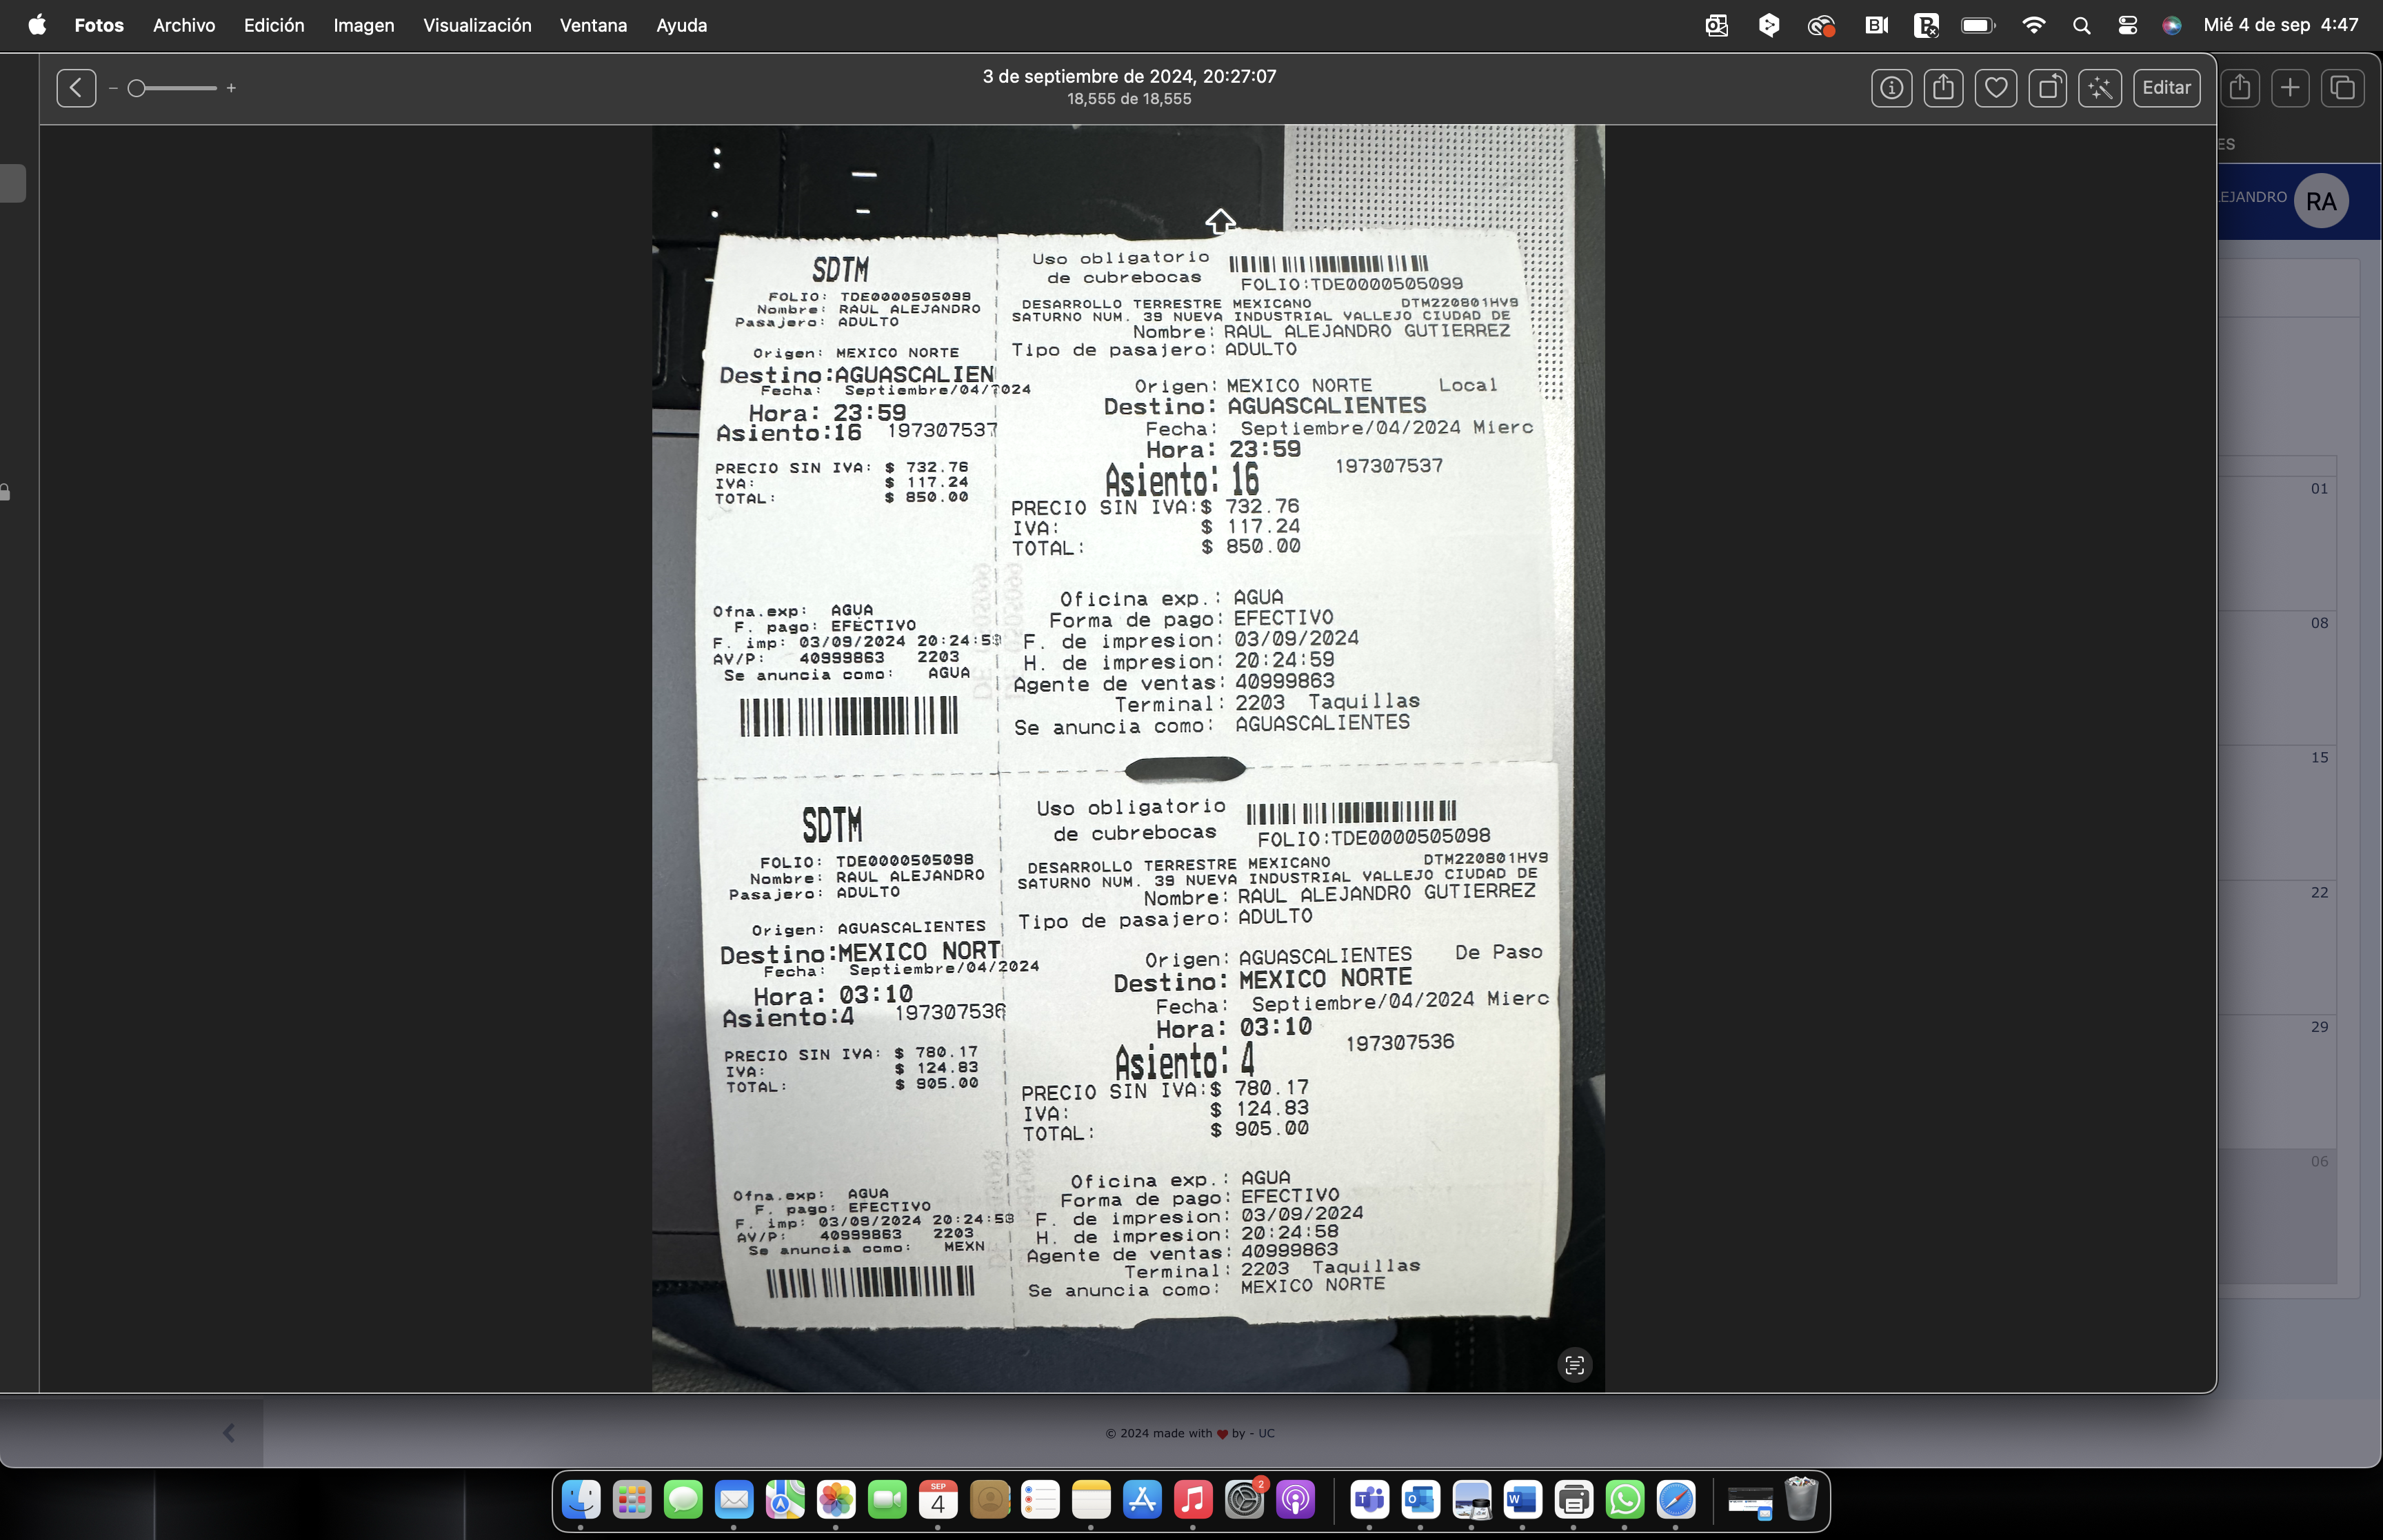Open Safari from the Dock
2383x1540 pixels.
click(x=1675, y=1499)
